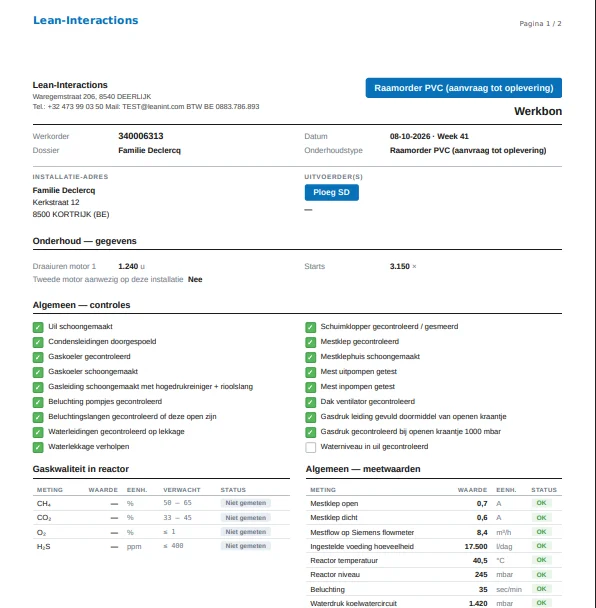Click the address line 'Kerkstraat 12'
596x608 pixels.
pyautogui.click(x=56, y=202)
